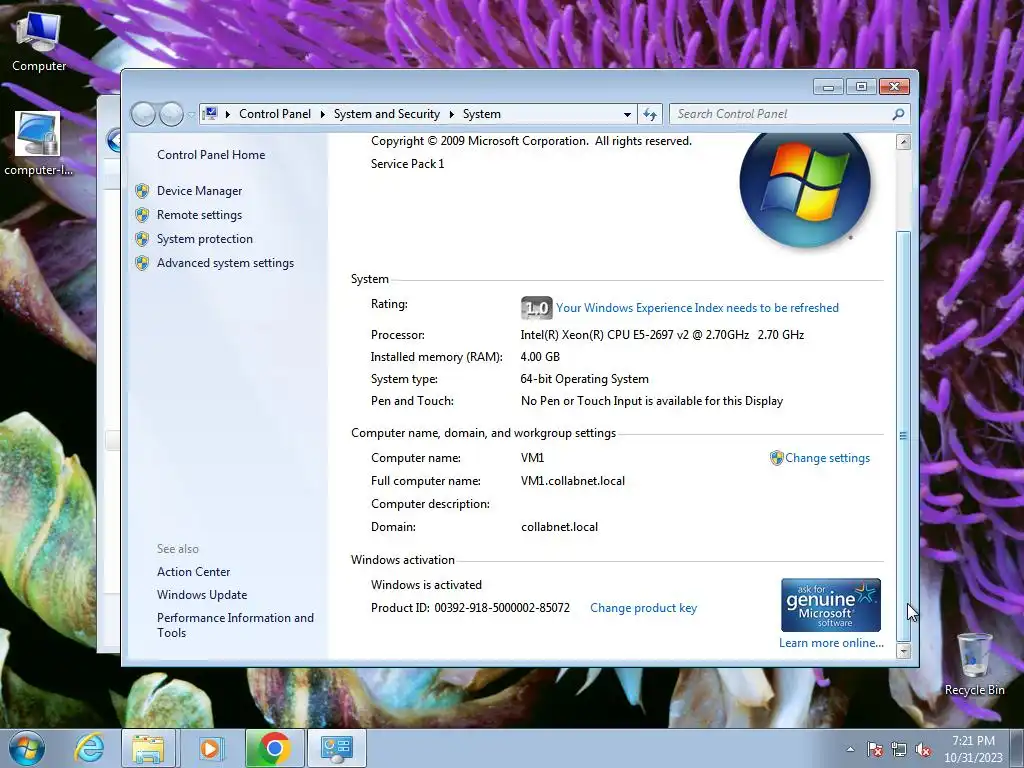Show hidden system tray icons
The width and height of the screenshot is (1024, 768).
pyautogui.click(x=850, y=749)
